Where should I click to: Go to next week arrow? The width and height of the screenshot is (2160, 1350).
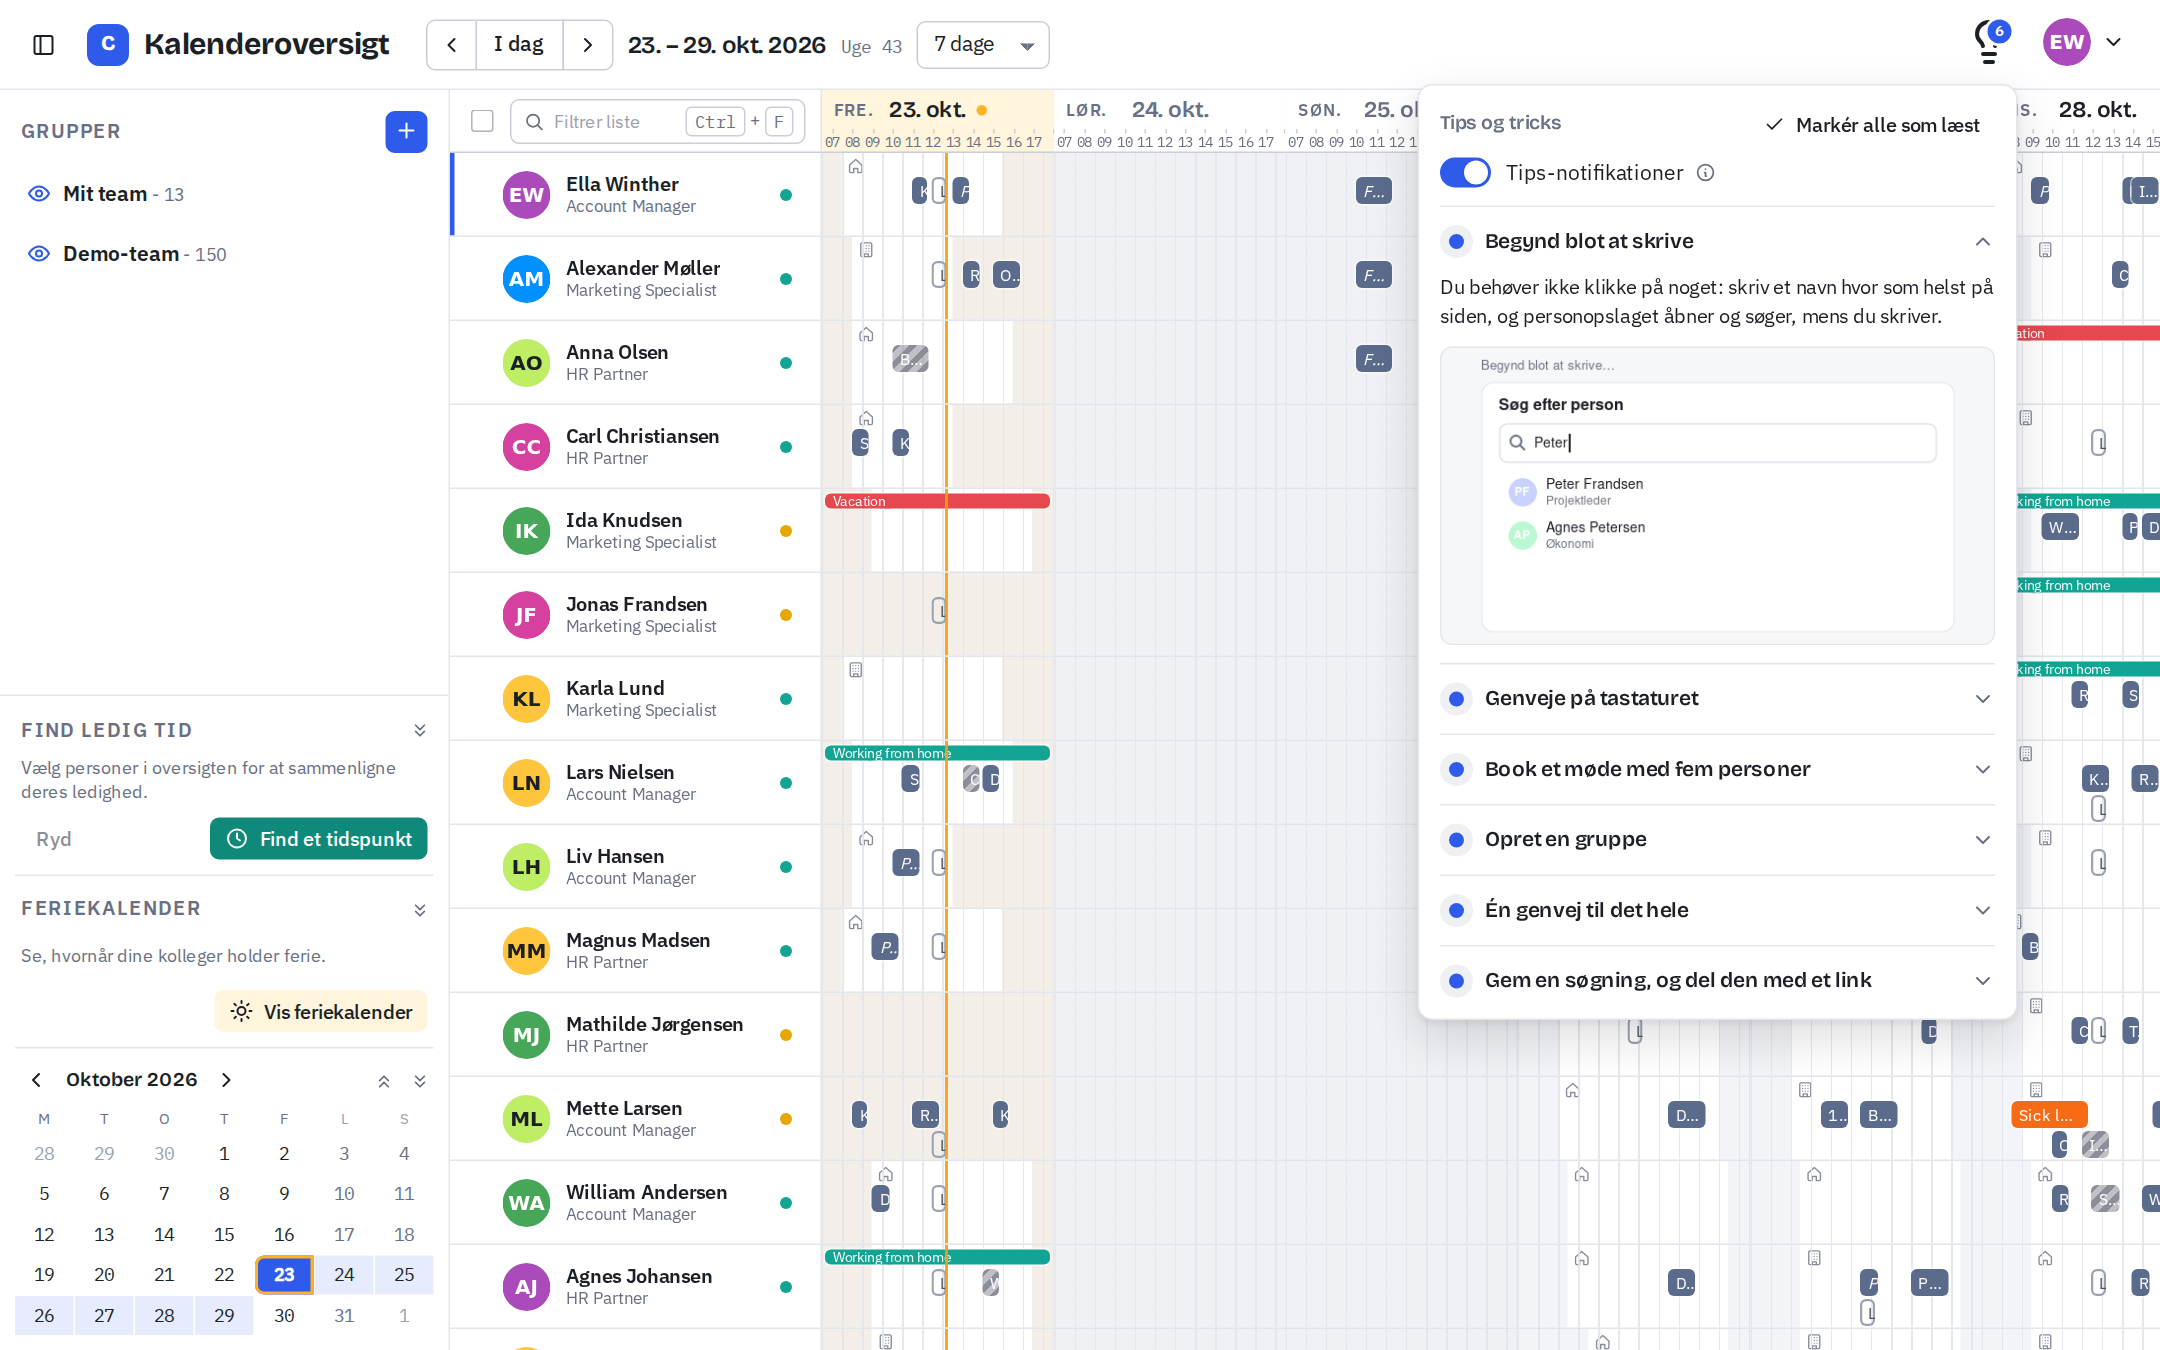click(588, 45)
